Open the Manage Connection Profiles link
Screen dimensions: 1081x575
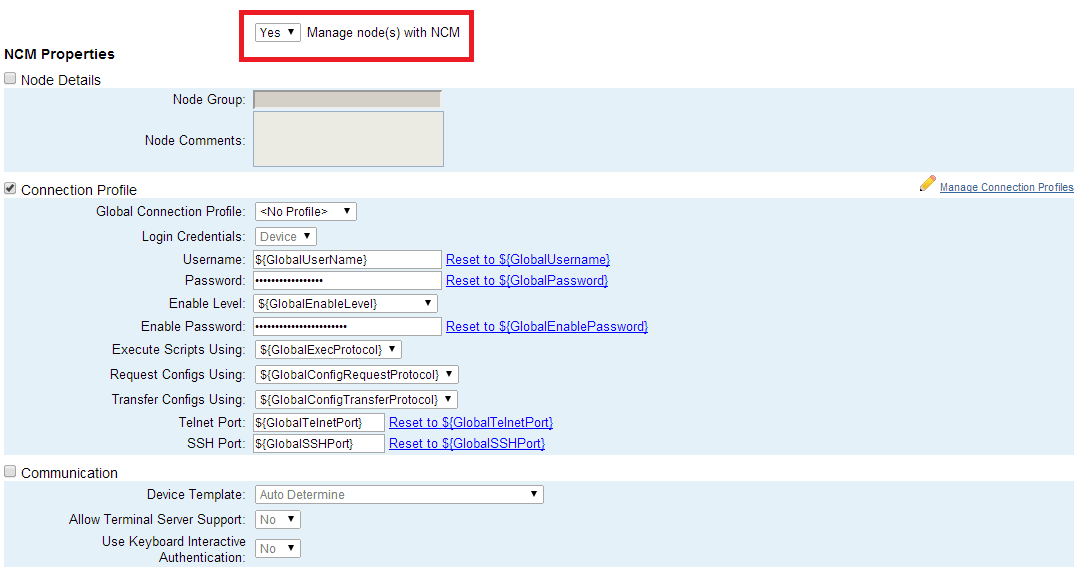[x=1007, y=187]
